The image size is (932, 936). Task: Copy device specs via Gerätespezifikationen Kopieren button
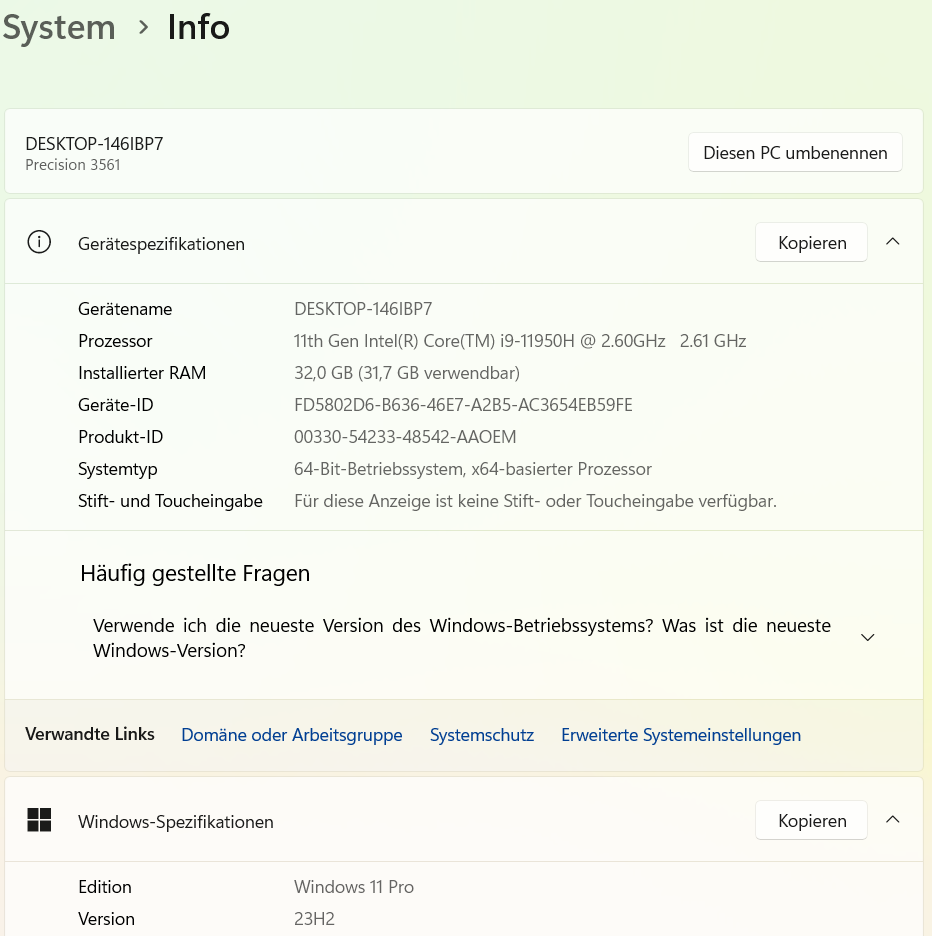(811, 242)
